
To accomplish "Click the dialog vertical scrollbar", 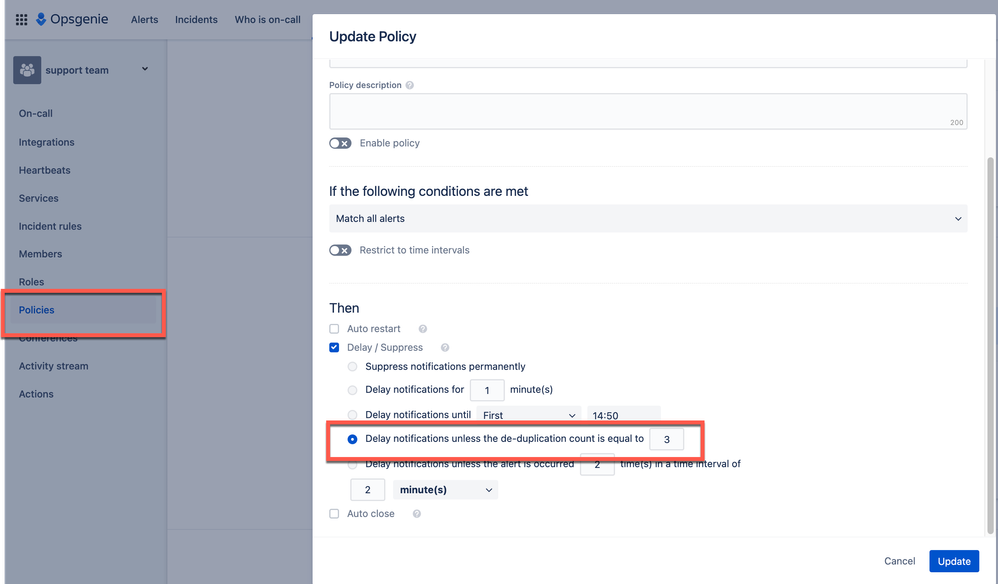I will click(990, 344).
